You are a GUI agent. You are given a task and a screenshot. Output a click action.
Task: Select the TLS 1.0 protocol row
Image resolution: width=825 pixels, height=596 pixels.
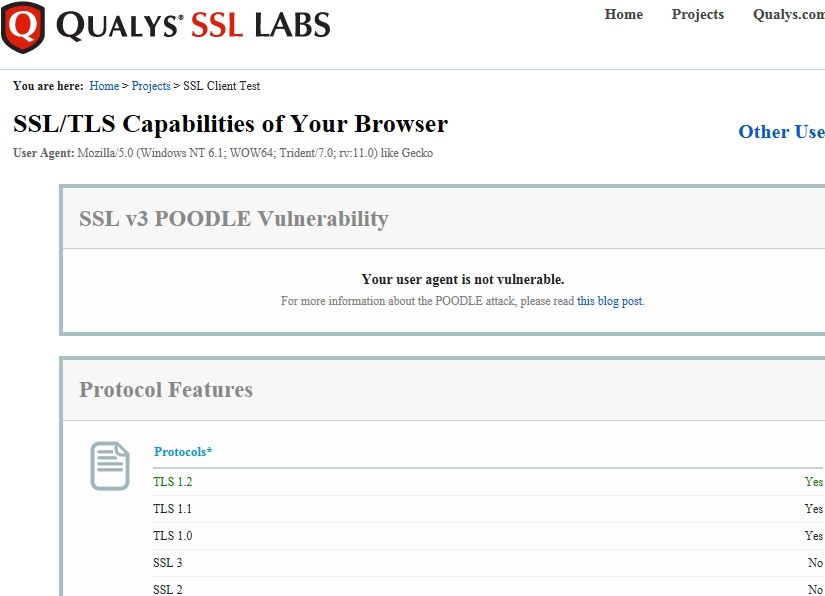pyautogui.click(x=488, y=536)
